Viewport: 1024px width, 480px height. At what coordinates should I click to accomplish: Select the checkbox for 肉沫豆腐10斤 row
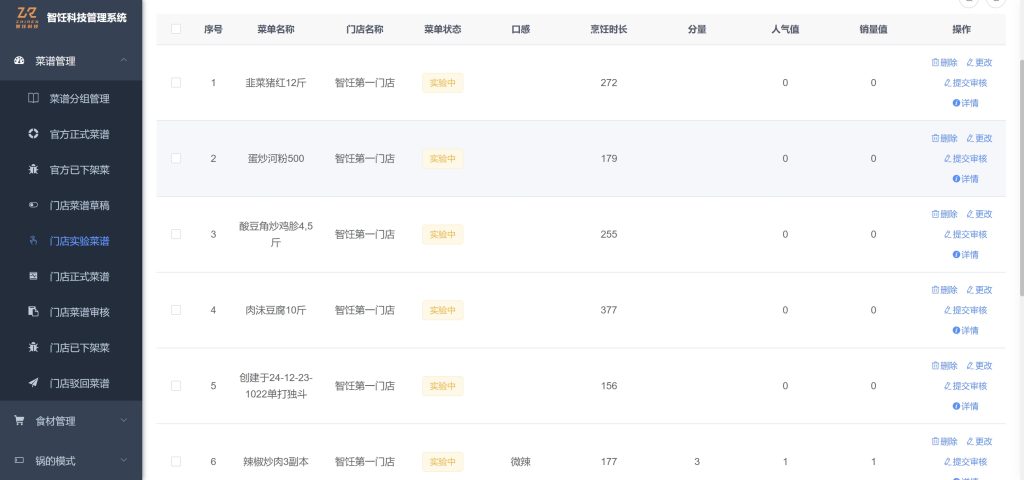pos(176,310)
